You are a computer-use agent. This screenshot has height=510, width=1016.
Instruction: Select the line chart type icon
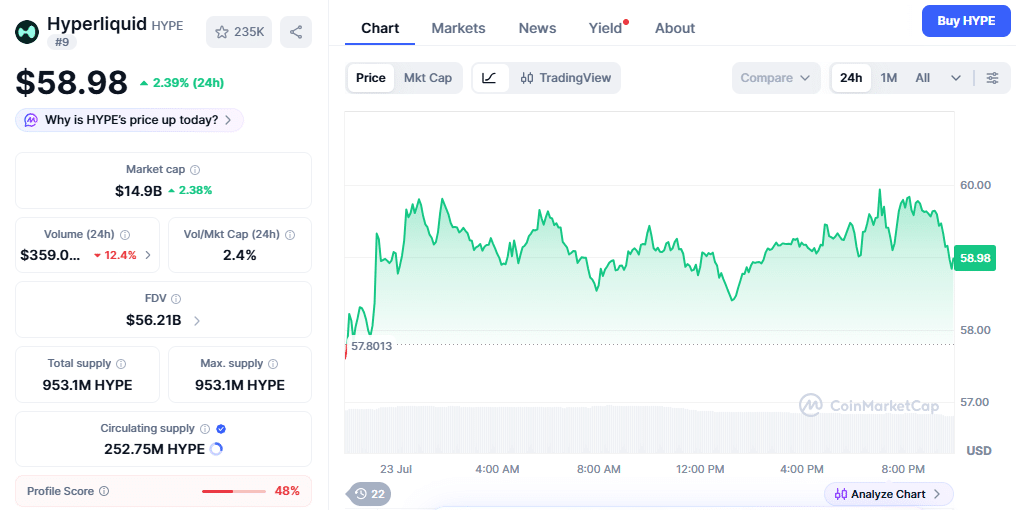[x=490, y=78]
